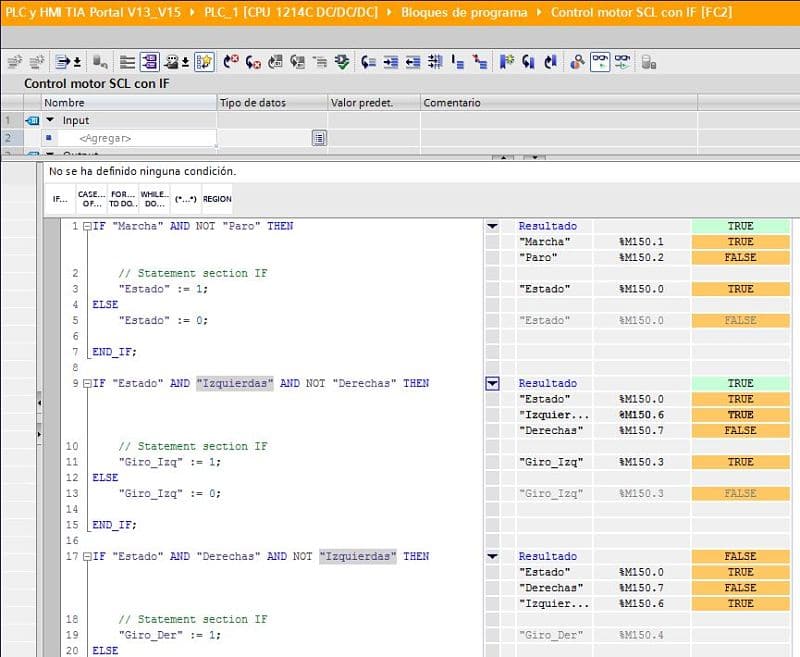
Task: Click the data type picker icon in the Agregar row
Action: coord(319,138)
